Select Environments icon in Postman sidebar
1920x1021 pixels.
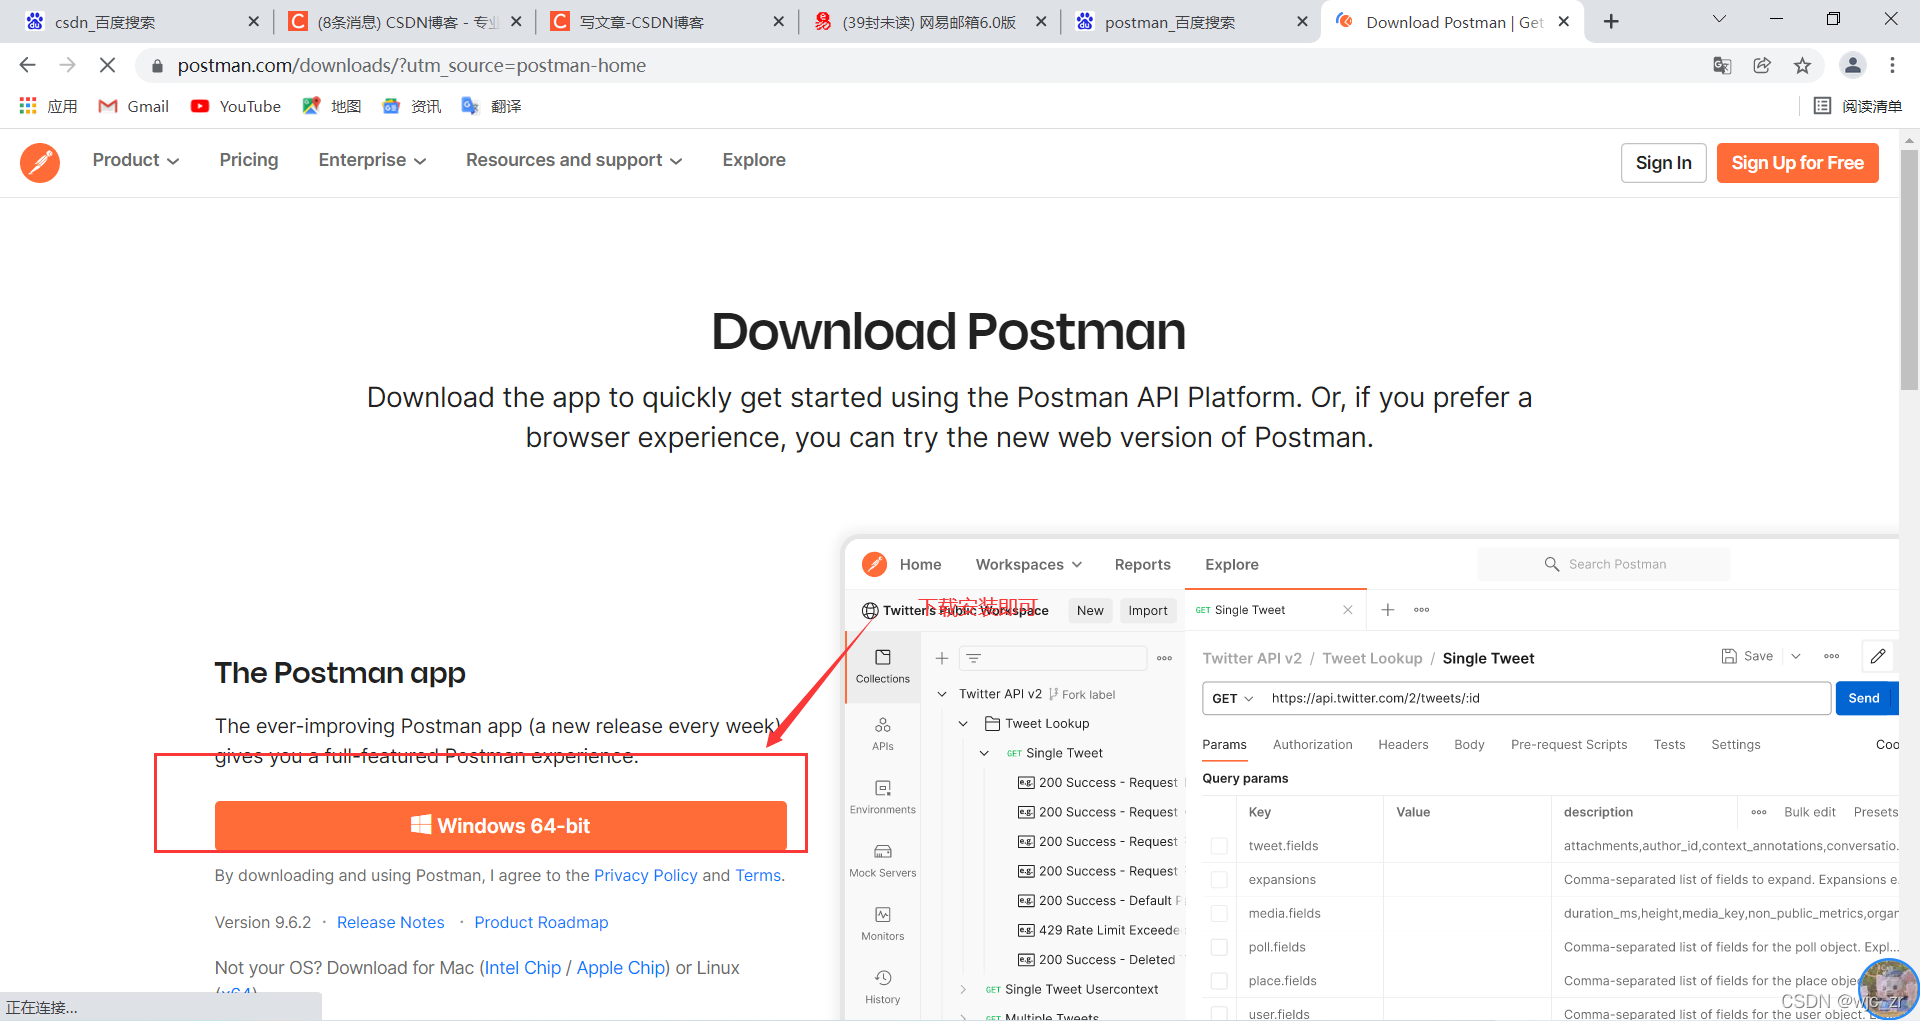[x=883, y=797]
